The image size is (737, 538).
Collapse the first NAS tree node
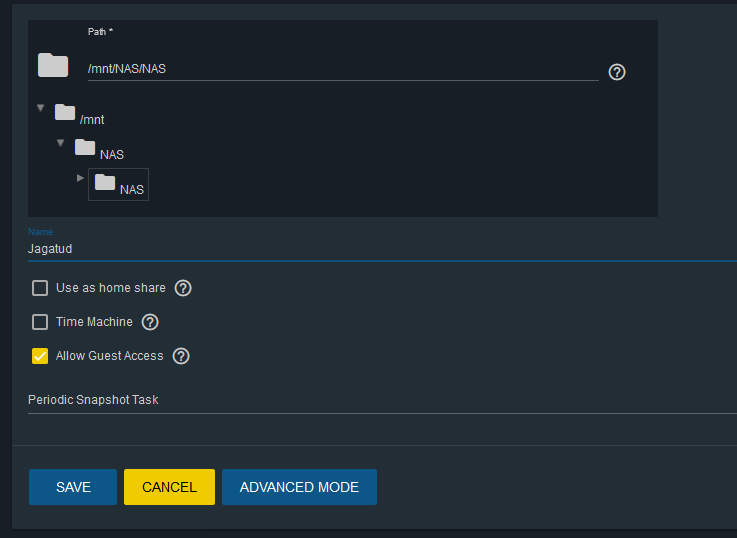[61, 143]
